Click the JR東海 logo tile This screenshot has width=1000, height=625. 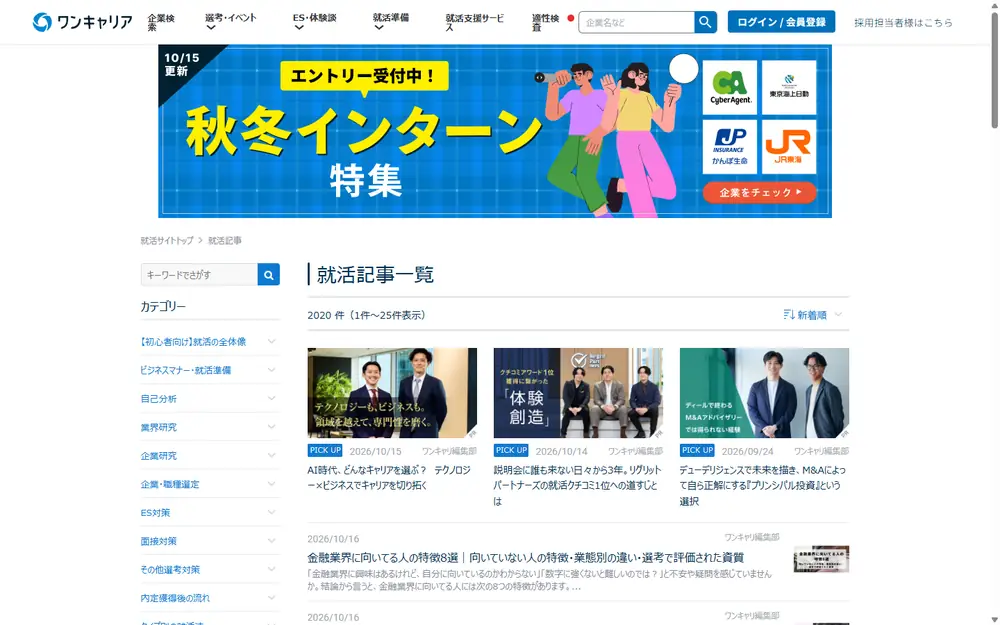(789, 147)
